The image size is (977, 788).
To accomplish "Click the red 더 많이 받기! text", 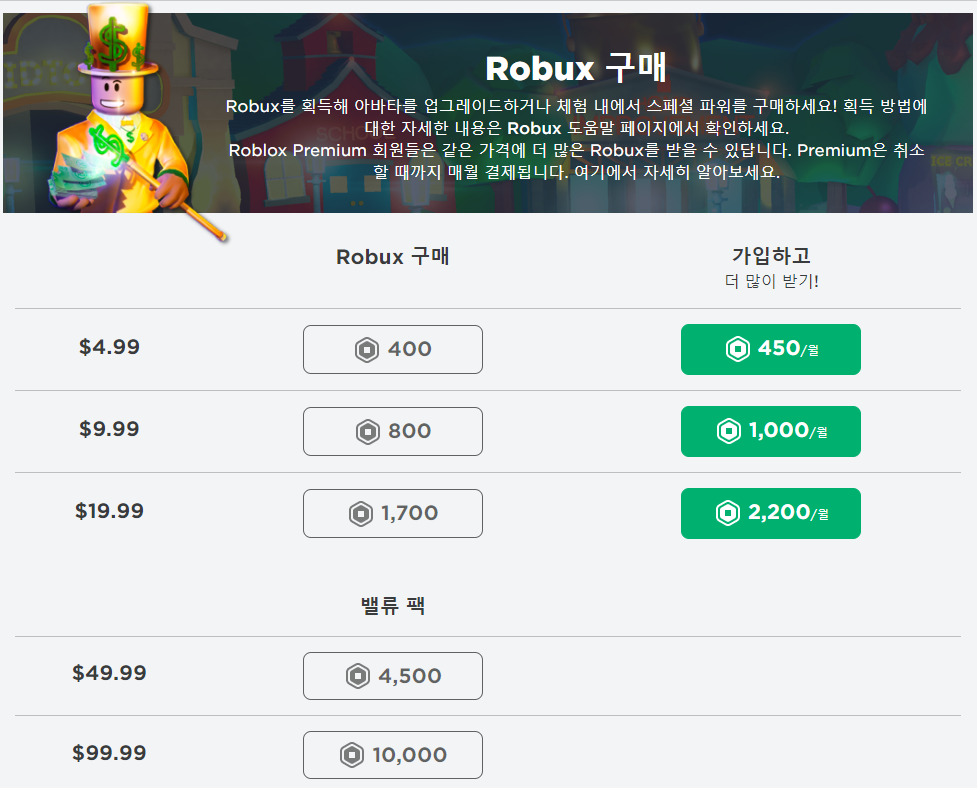I will click(771, 281).
